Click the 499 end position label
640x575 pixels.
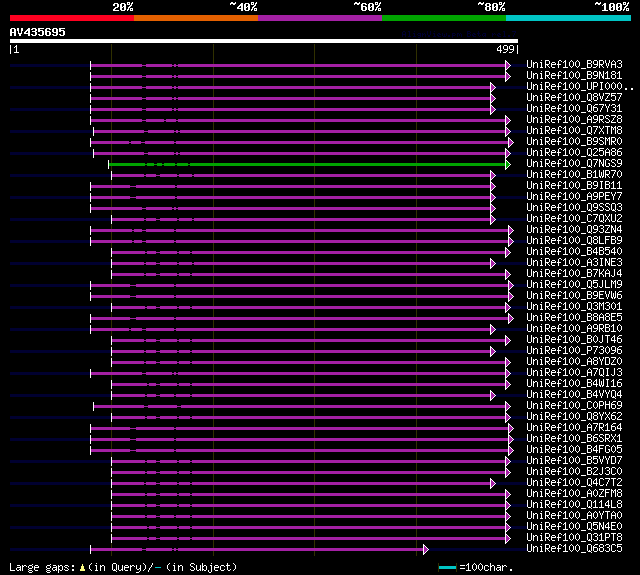pos(505,49)
